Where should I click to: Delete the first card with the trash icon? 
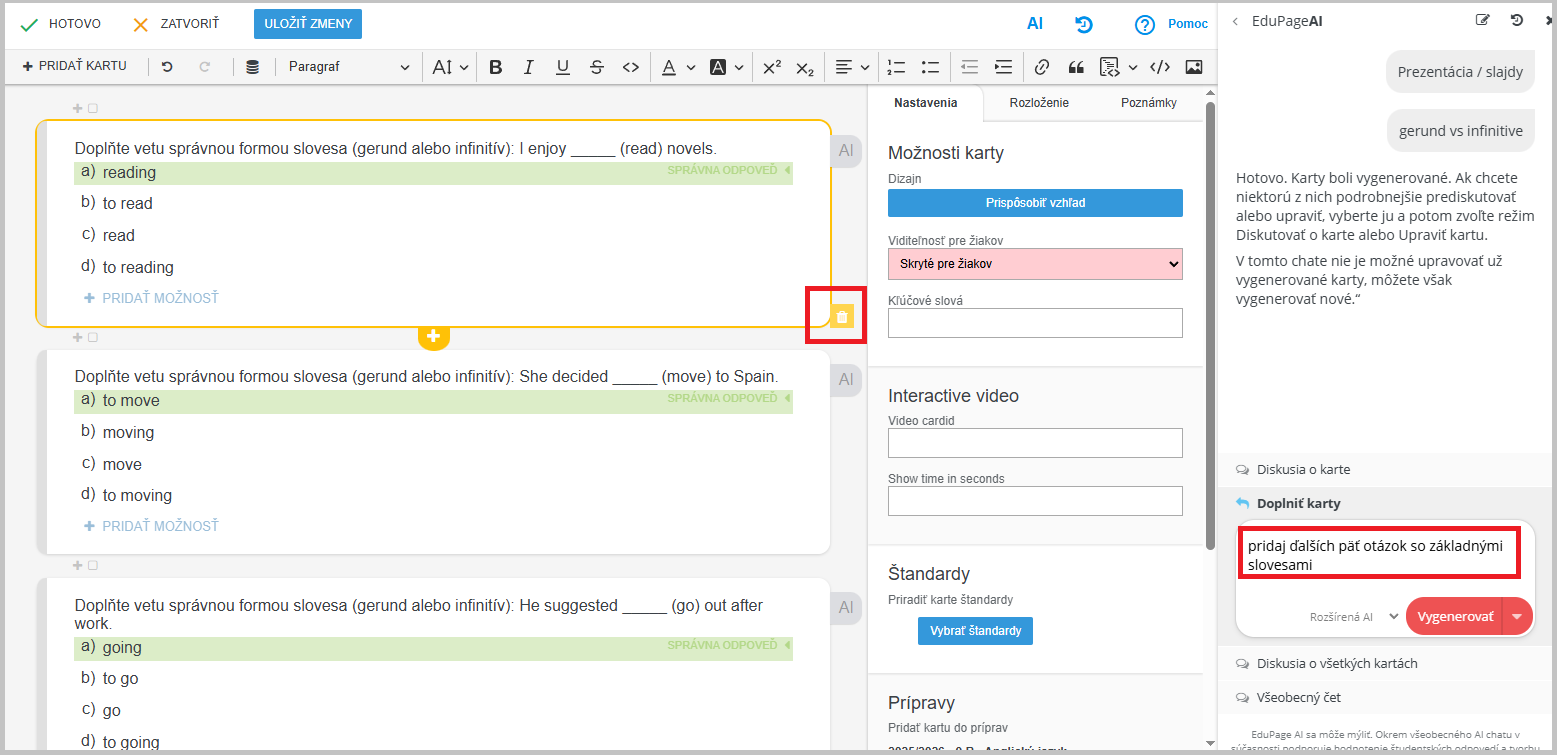pos(842,317)
